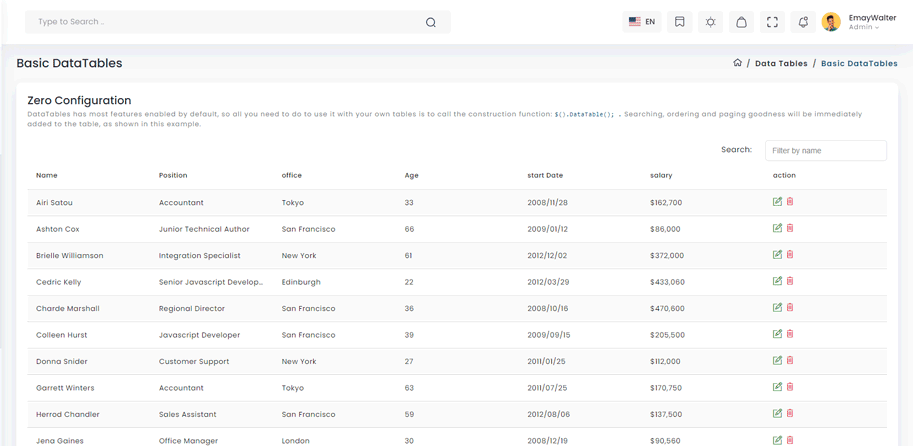
Task: Focus the Type to Search box
Action: pos(225,22)
